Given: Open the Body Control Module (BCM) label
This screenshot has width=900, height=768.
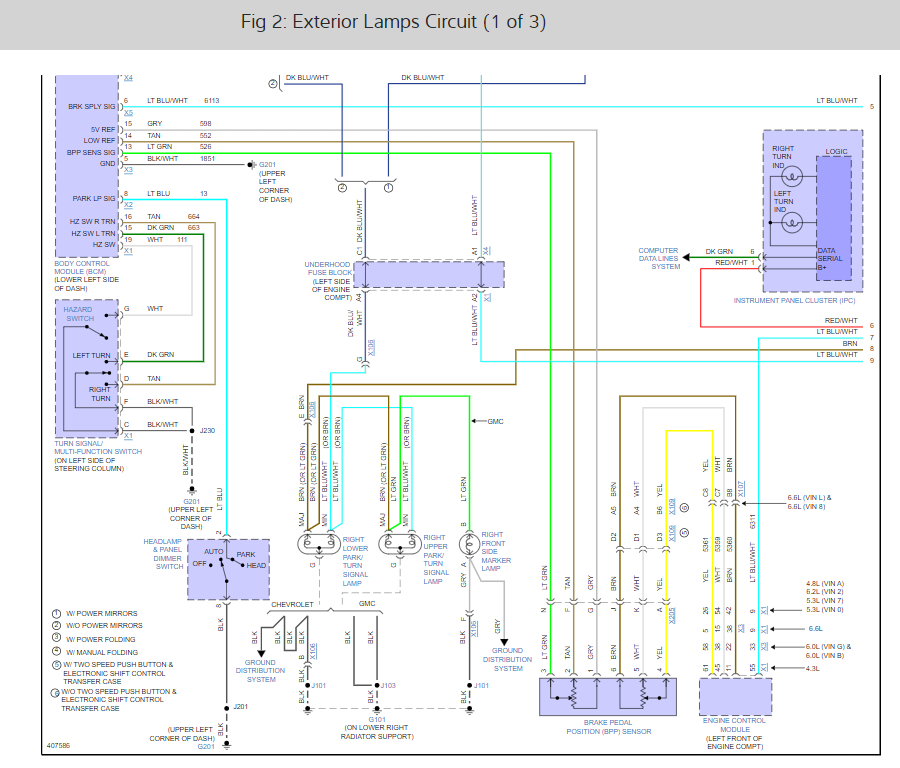Looking at the screenshot, I should (82, 267).
